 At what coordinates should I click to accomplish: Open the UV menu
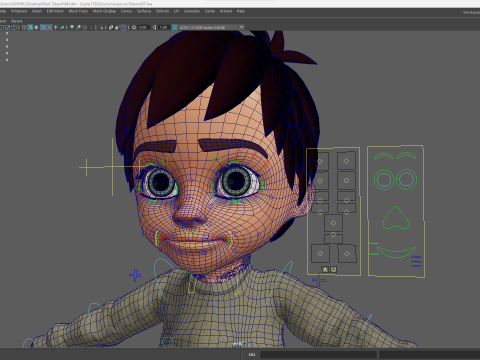(x=176, y=11)
